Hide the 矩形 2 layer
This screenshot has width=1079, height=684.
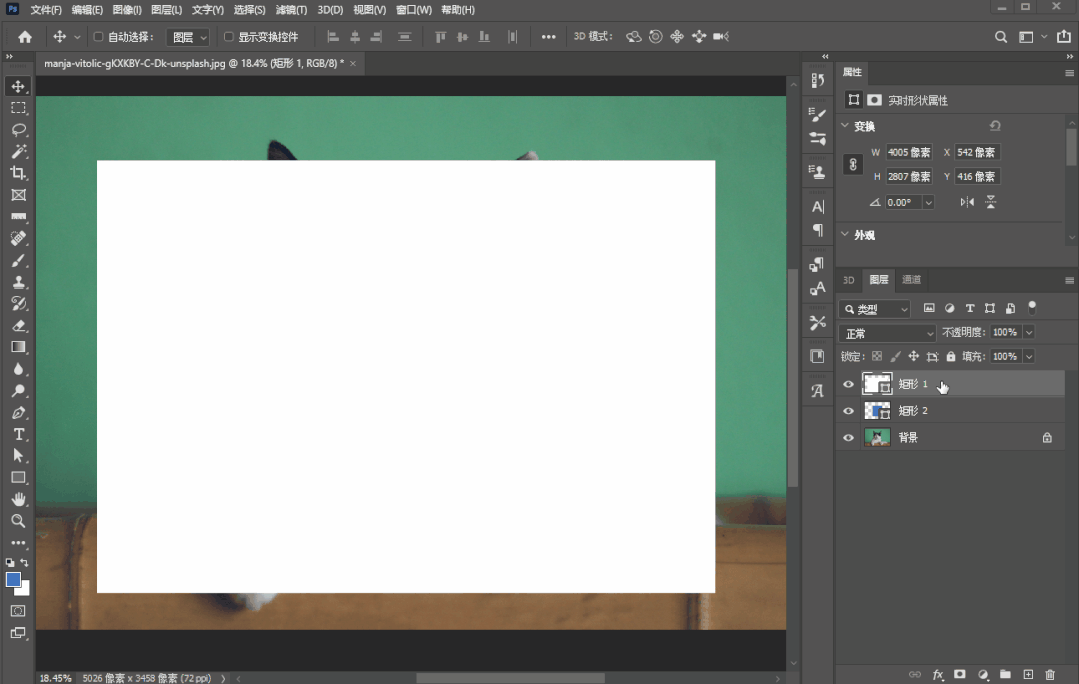click(x=848, y=411)
